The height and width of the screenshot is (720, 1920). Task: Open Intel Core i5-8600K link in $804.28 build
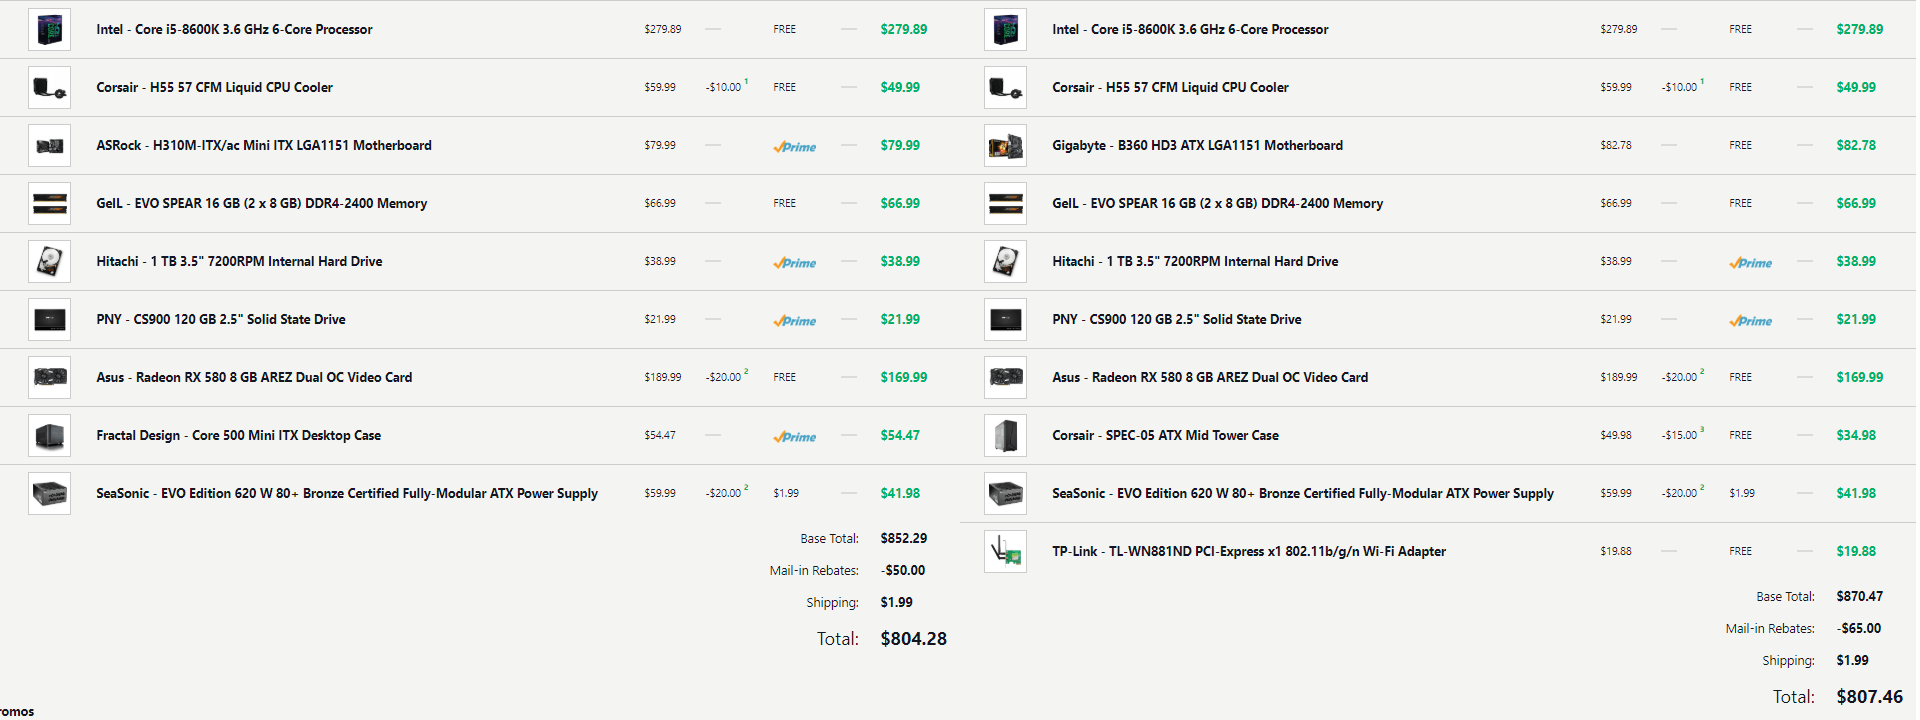234,30
